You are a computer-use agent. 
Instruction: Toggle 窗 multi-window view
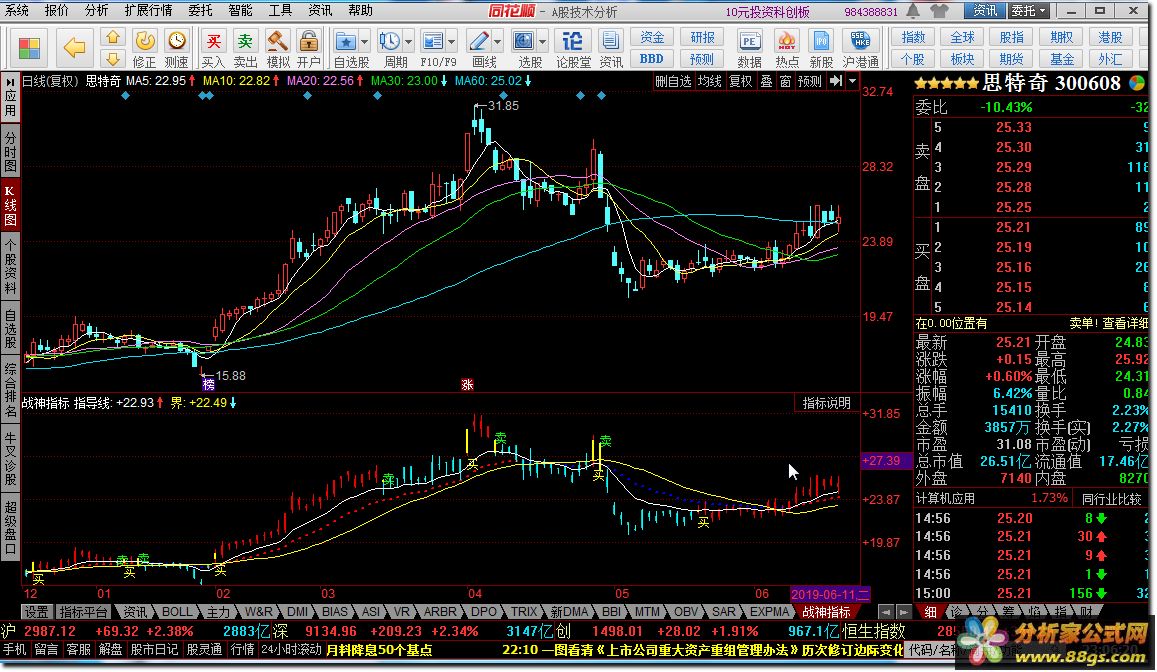point(786,81)
